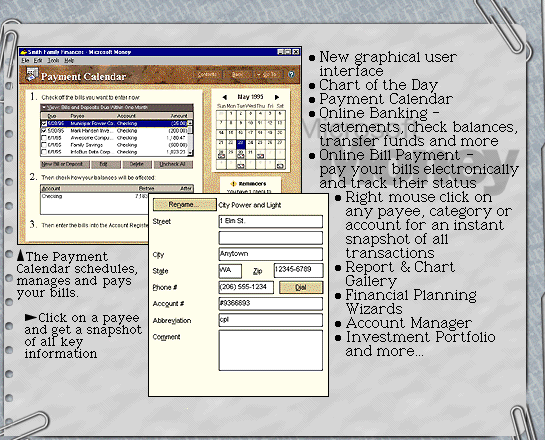
Task: Click the empty second street address field
Action: coord(270,238)
